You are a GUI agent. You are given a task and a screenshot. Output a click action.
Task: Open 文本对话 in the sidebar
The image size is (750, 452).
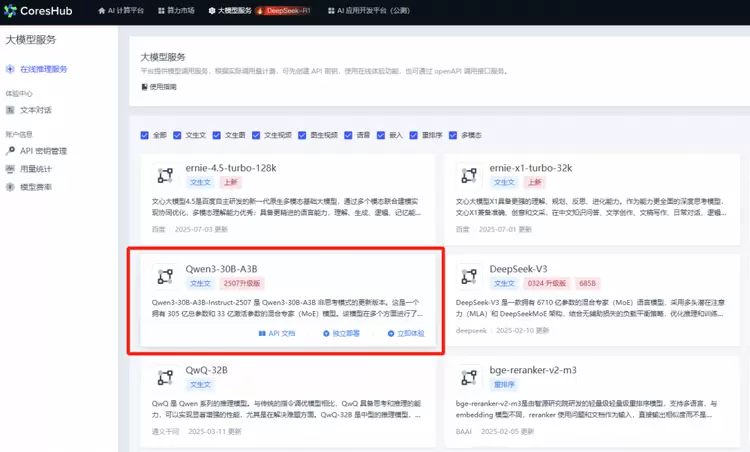tap(36, 110)
